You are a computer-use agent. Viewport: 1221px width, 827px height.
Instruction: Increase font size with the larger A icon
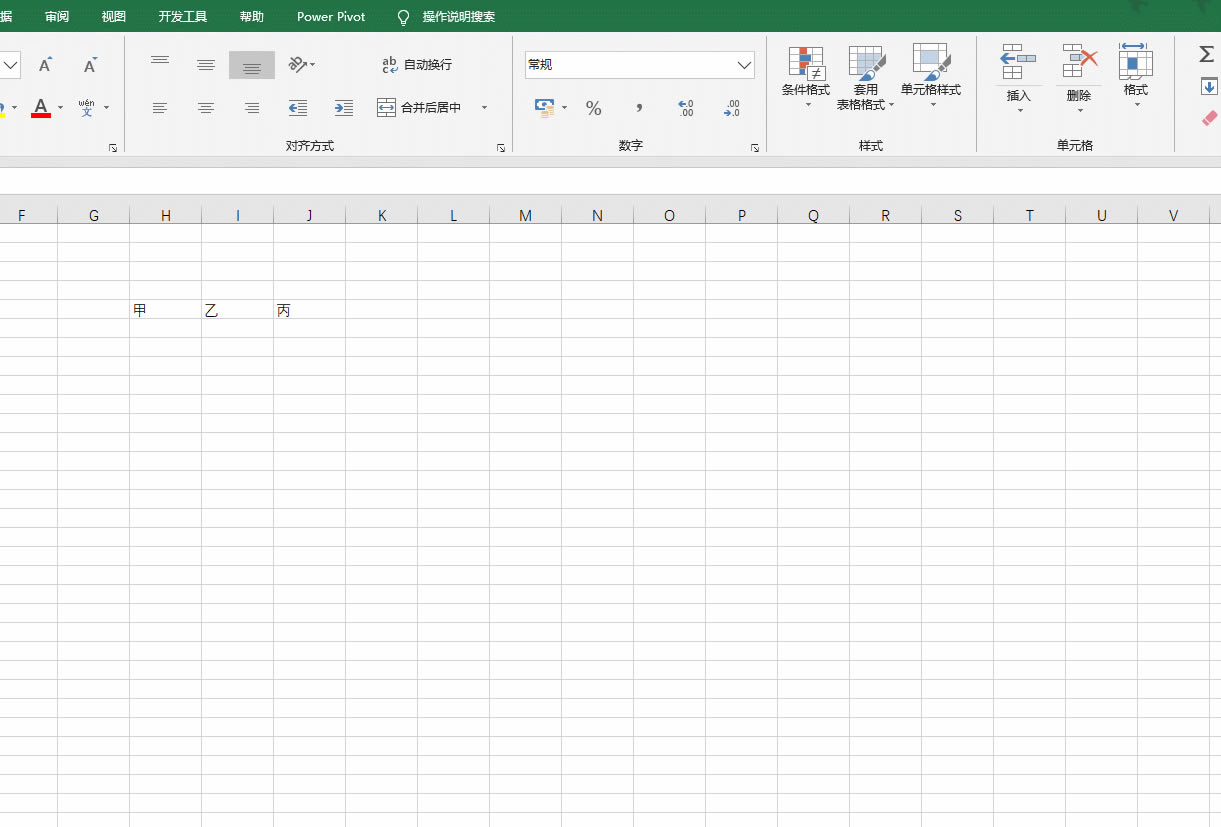point(45,65)
